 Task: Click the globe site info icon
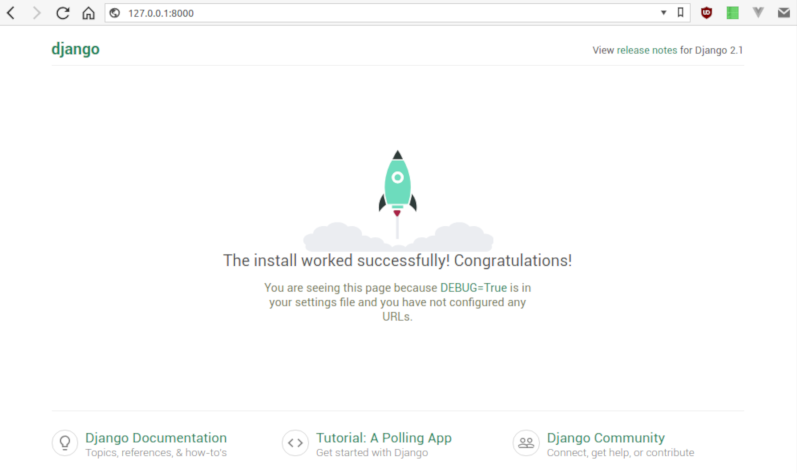pos(114,13)
